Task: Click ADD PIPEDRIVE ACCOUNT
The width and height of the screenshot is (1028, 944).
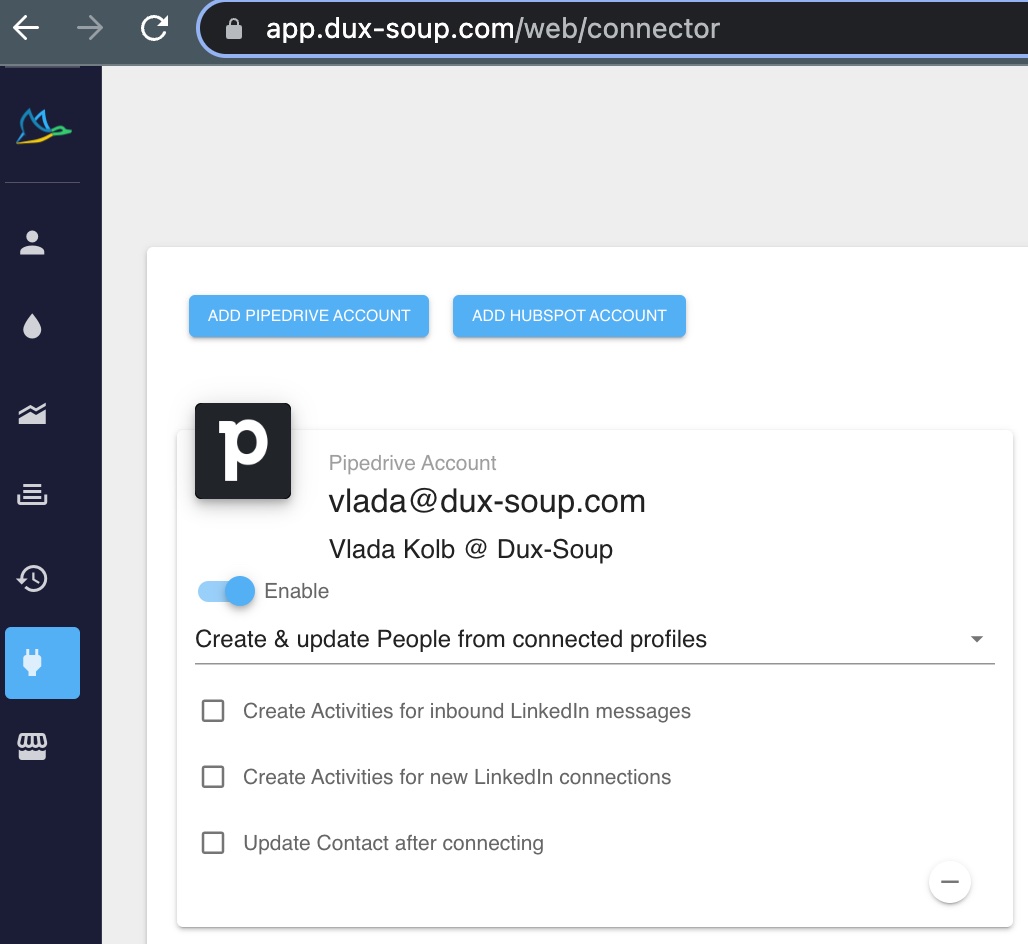Action: point(308,315)
